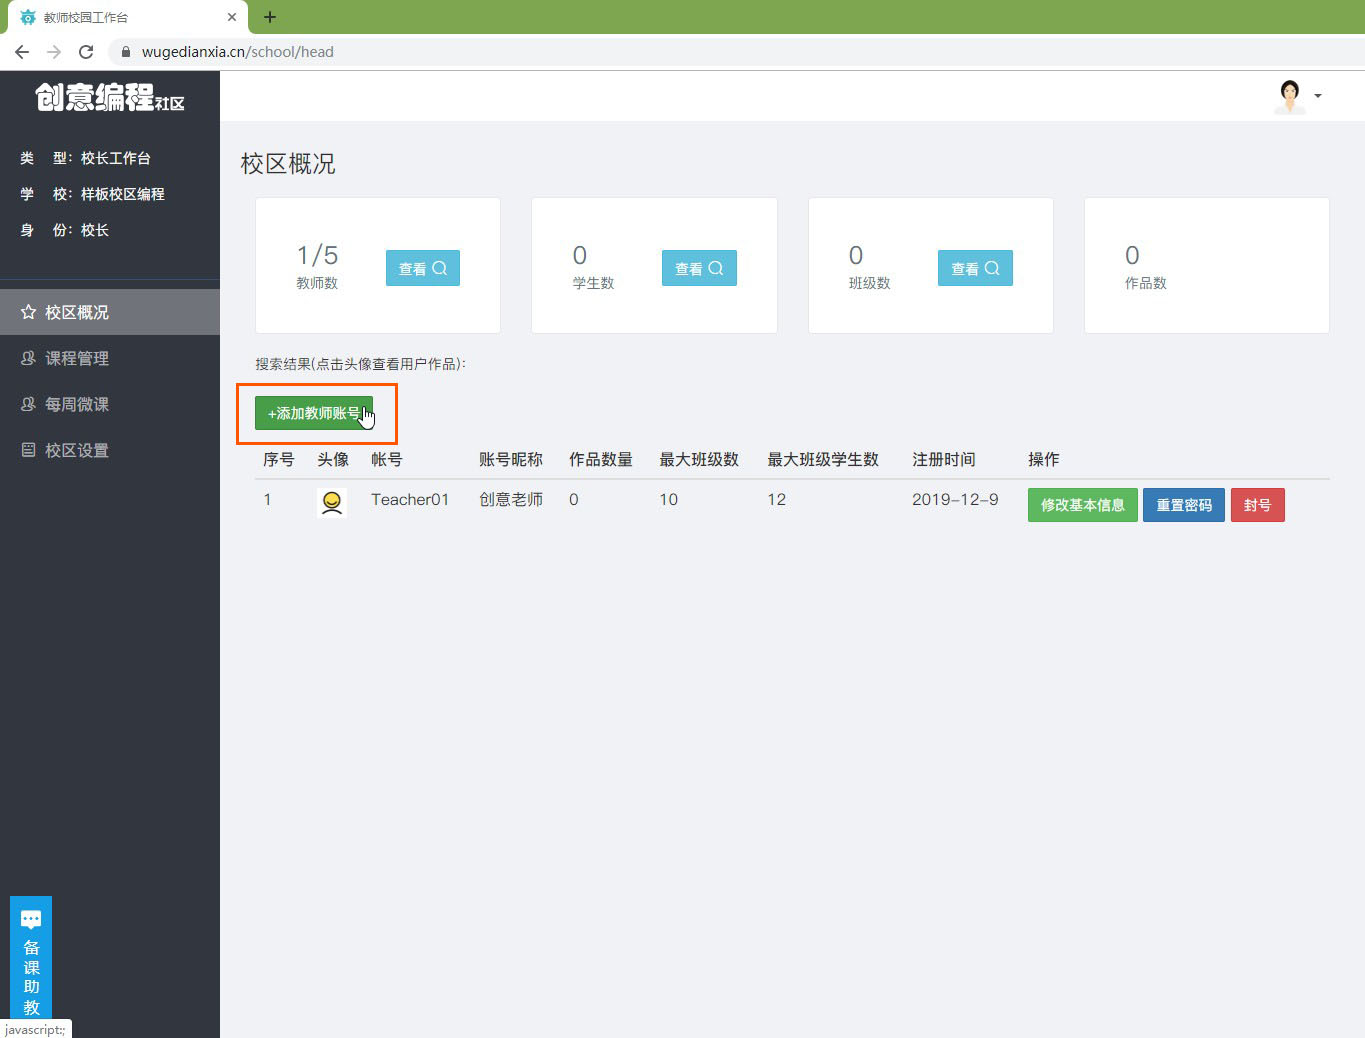View the 学生数 card details

tap(699, 268)
